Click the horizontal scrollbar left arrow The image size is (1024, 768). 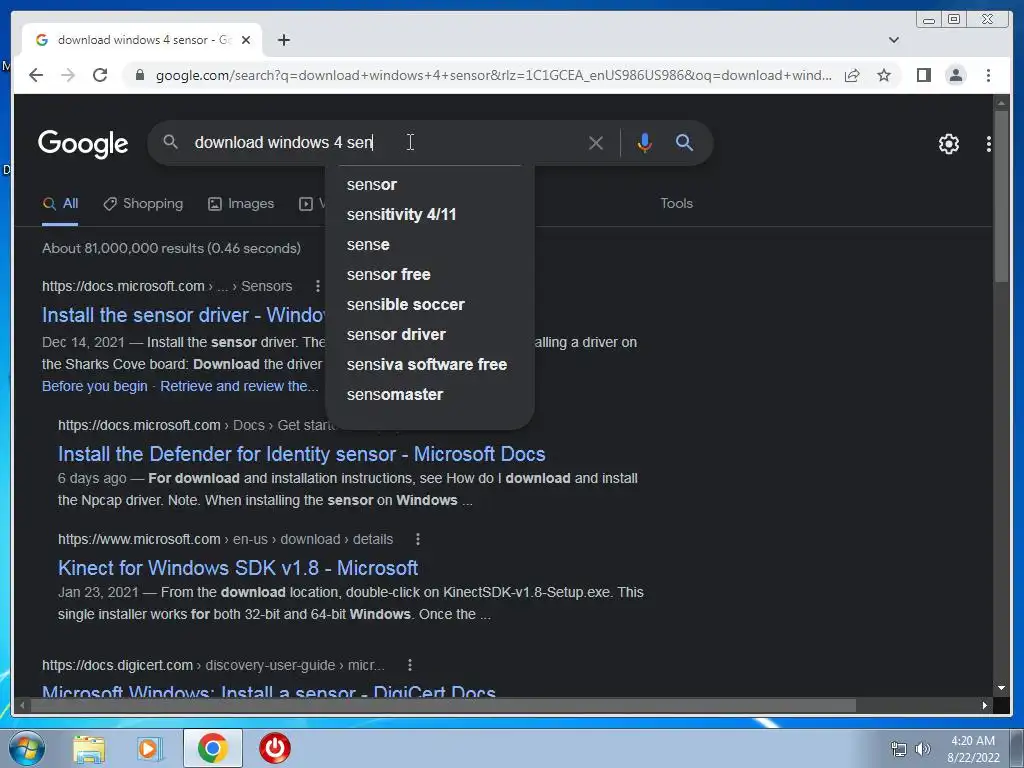coord(23,705)
